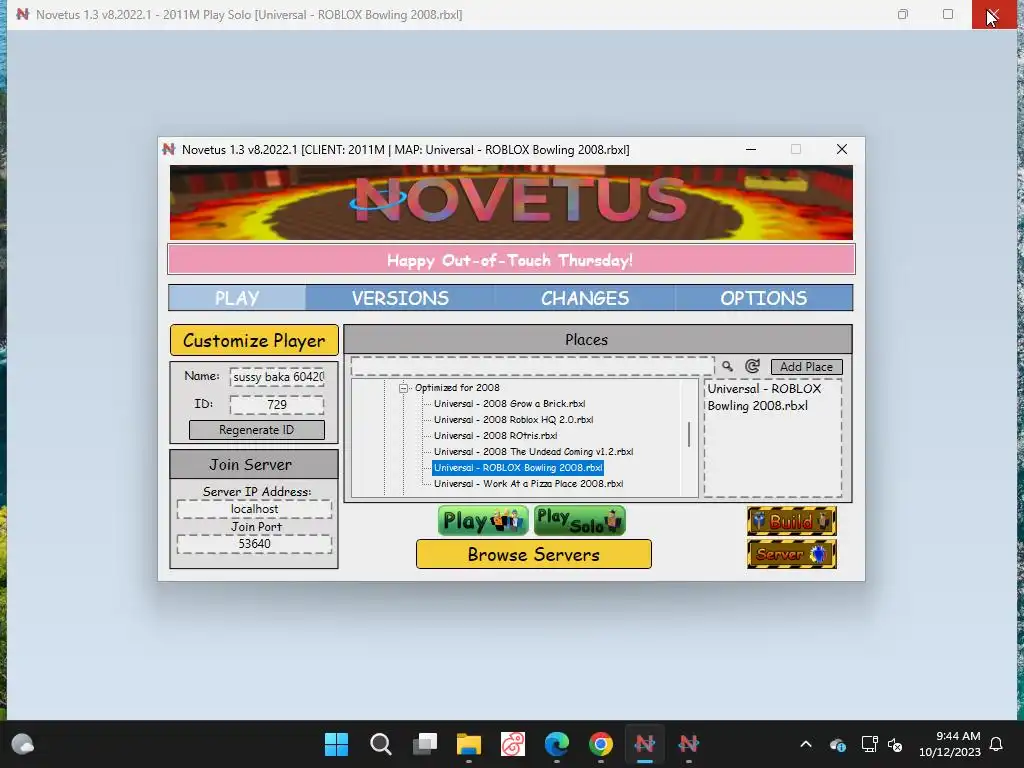Click the Regenerate ID button
The width and height of the screenshot is (1024, 768).
click(x=257, y=430)
